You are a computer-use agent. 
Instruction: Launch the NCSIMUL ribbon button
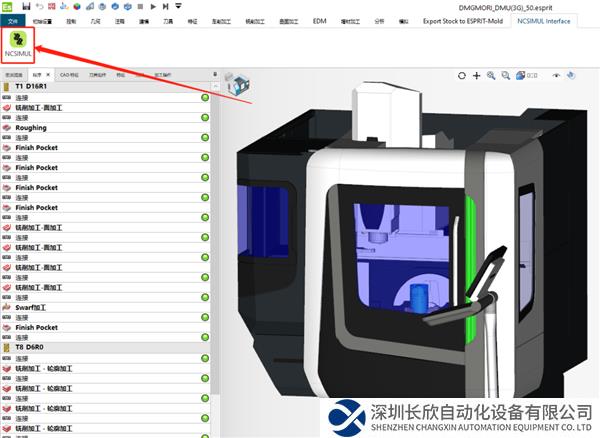point(17,42)
